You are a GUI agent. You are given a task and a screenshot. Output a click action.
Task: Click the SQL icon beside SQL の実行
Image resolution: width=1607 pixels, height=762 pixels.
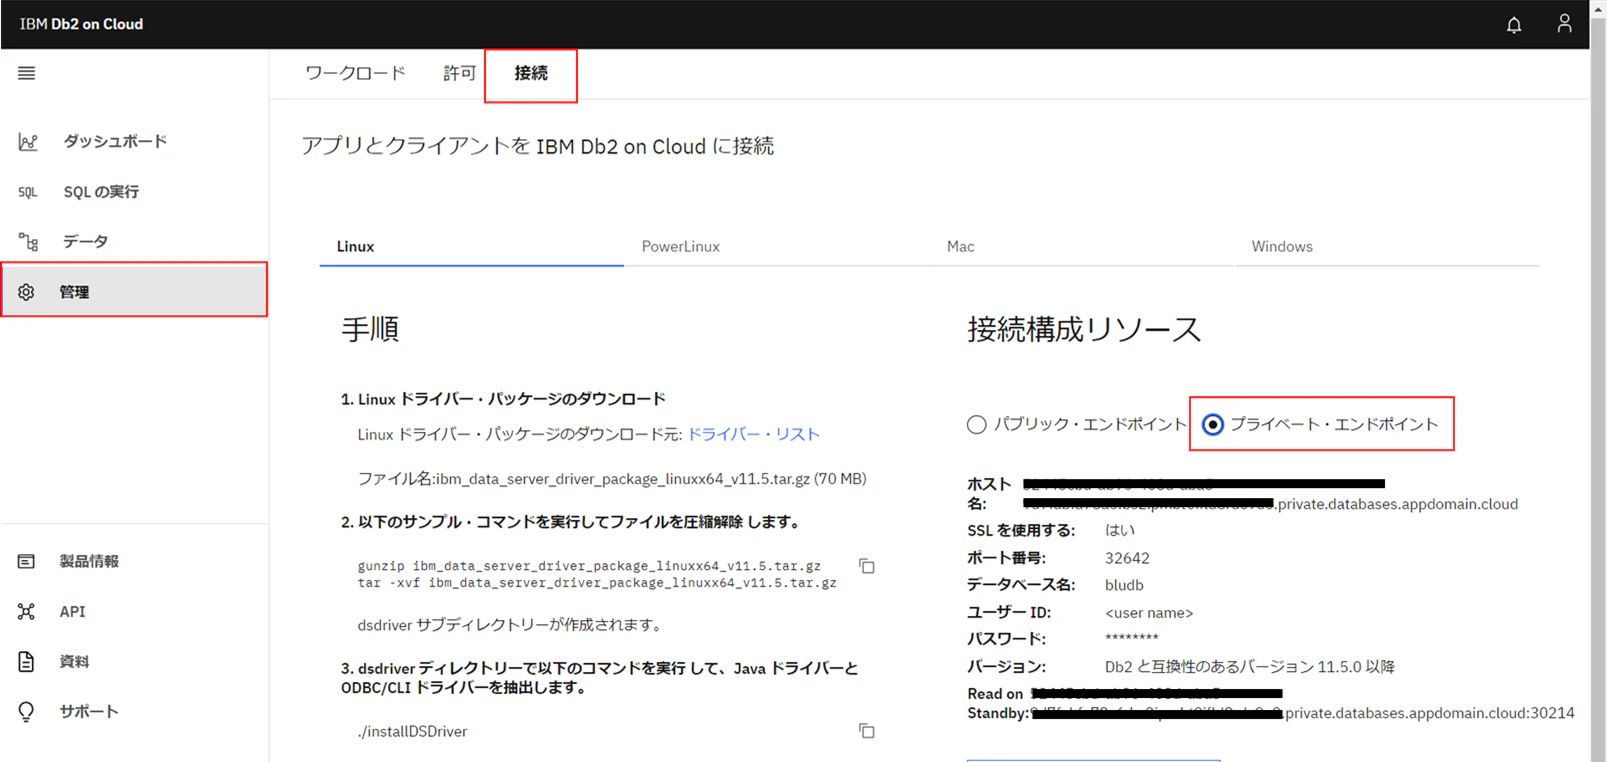(28, 192)
